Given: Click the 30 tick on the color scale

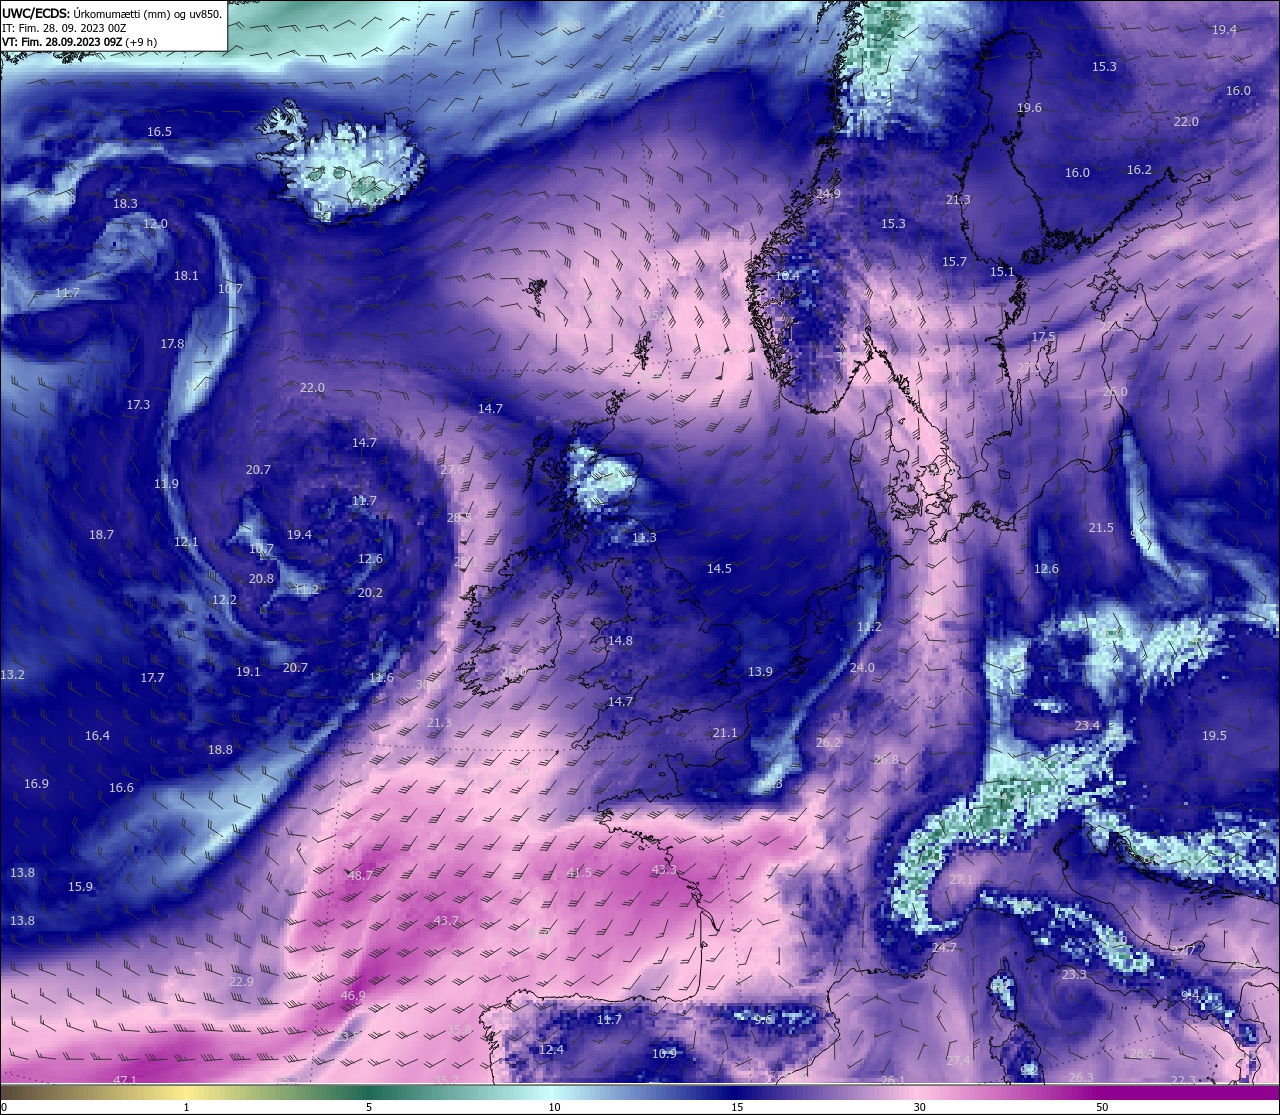Looking at the screenshot, I should point(919,1107).
